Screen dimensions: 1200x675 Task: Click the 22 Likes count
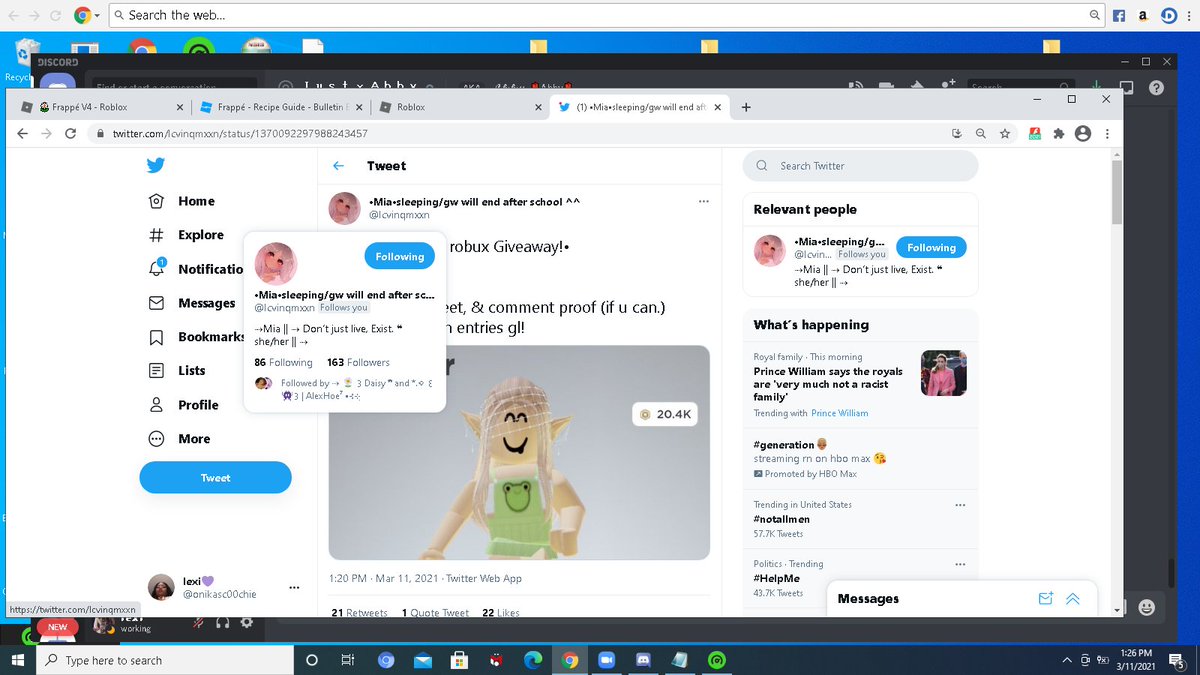[x=501, y=612]
